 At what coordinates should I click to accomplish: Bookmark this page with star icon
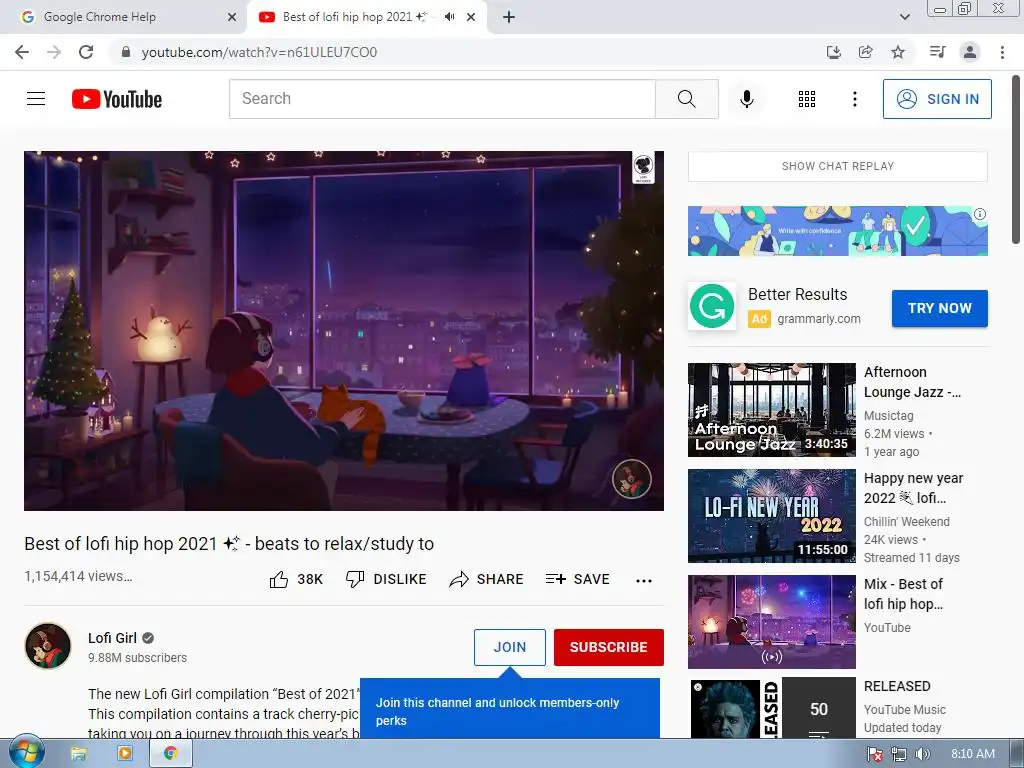(x=898, y=52)
